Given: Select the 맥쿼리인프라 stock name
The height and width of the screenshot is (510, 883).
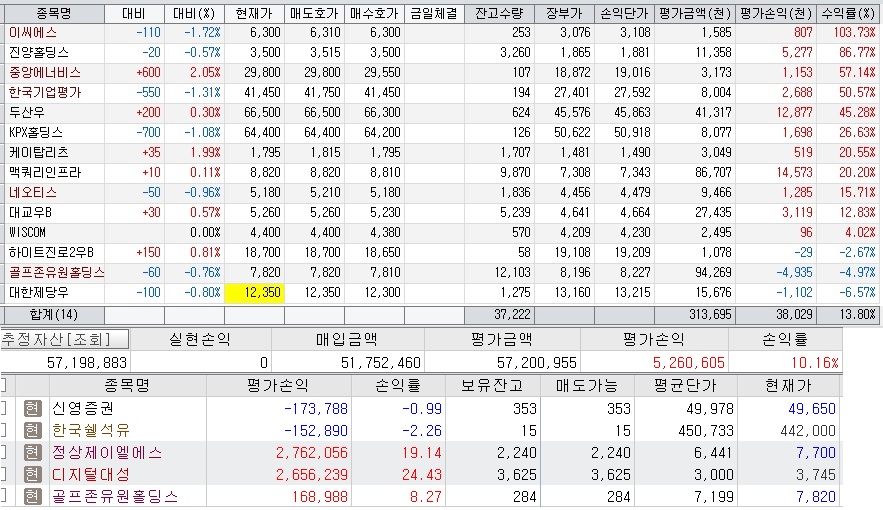Looking at the screenshot, I should [45, 173].
